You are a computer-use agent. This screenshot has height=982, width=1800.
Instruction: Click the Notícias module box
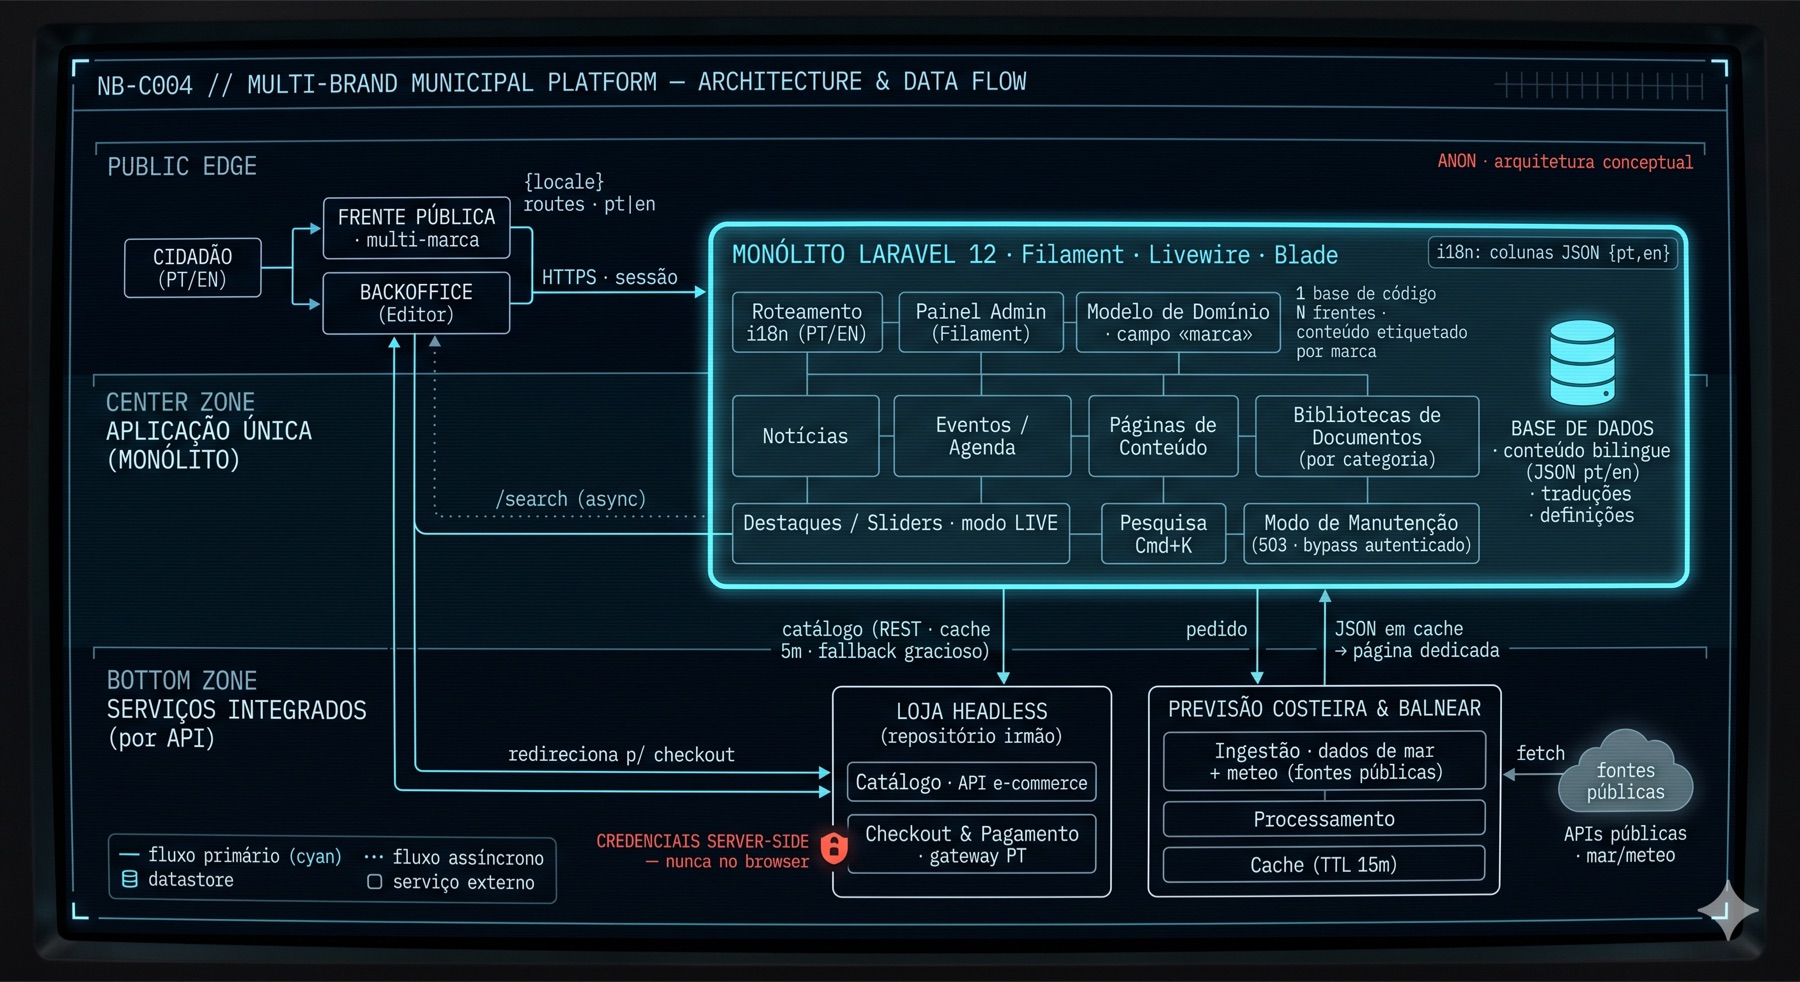[x=806, y=436]
